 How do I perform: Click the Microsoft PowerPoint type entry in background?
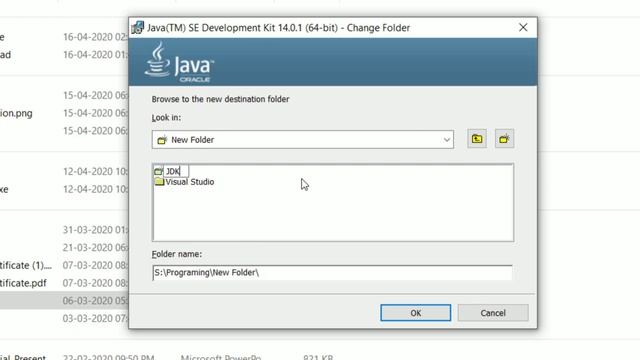pyautogui.click(x=221, y=357)
